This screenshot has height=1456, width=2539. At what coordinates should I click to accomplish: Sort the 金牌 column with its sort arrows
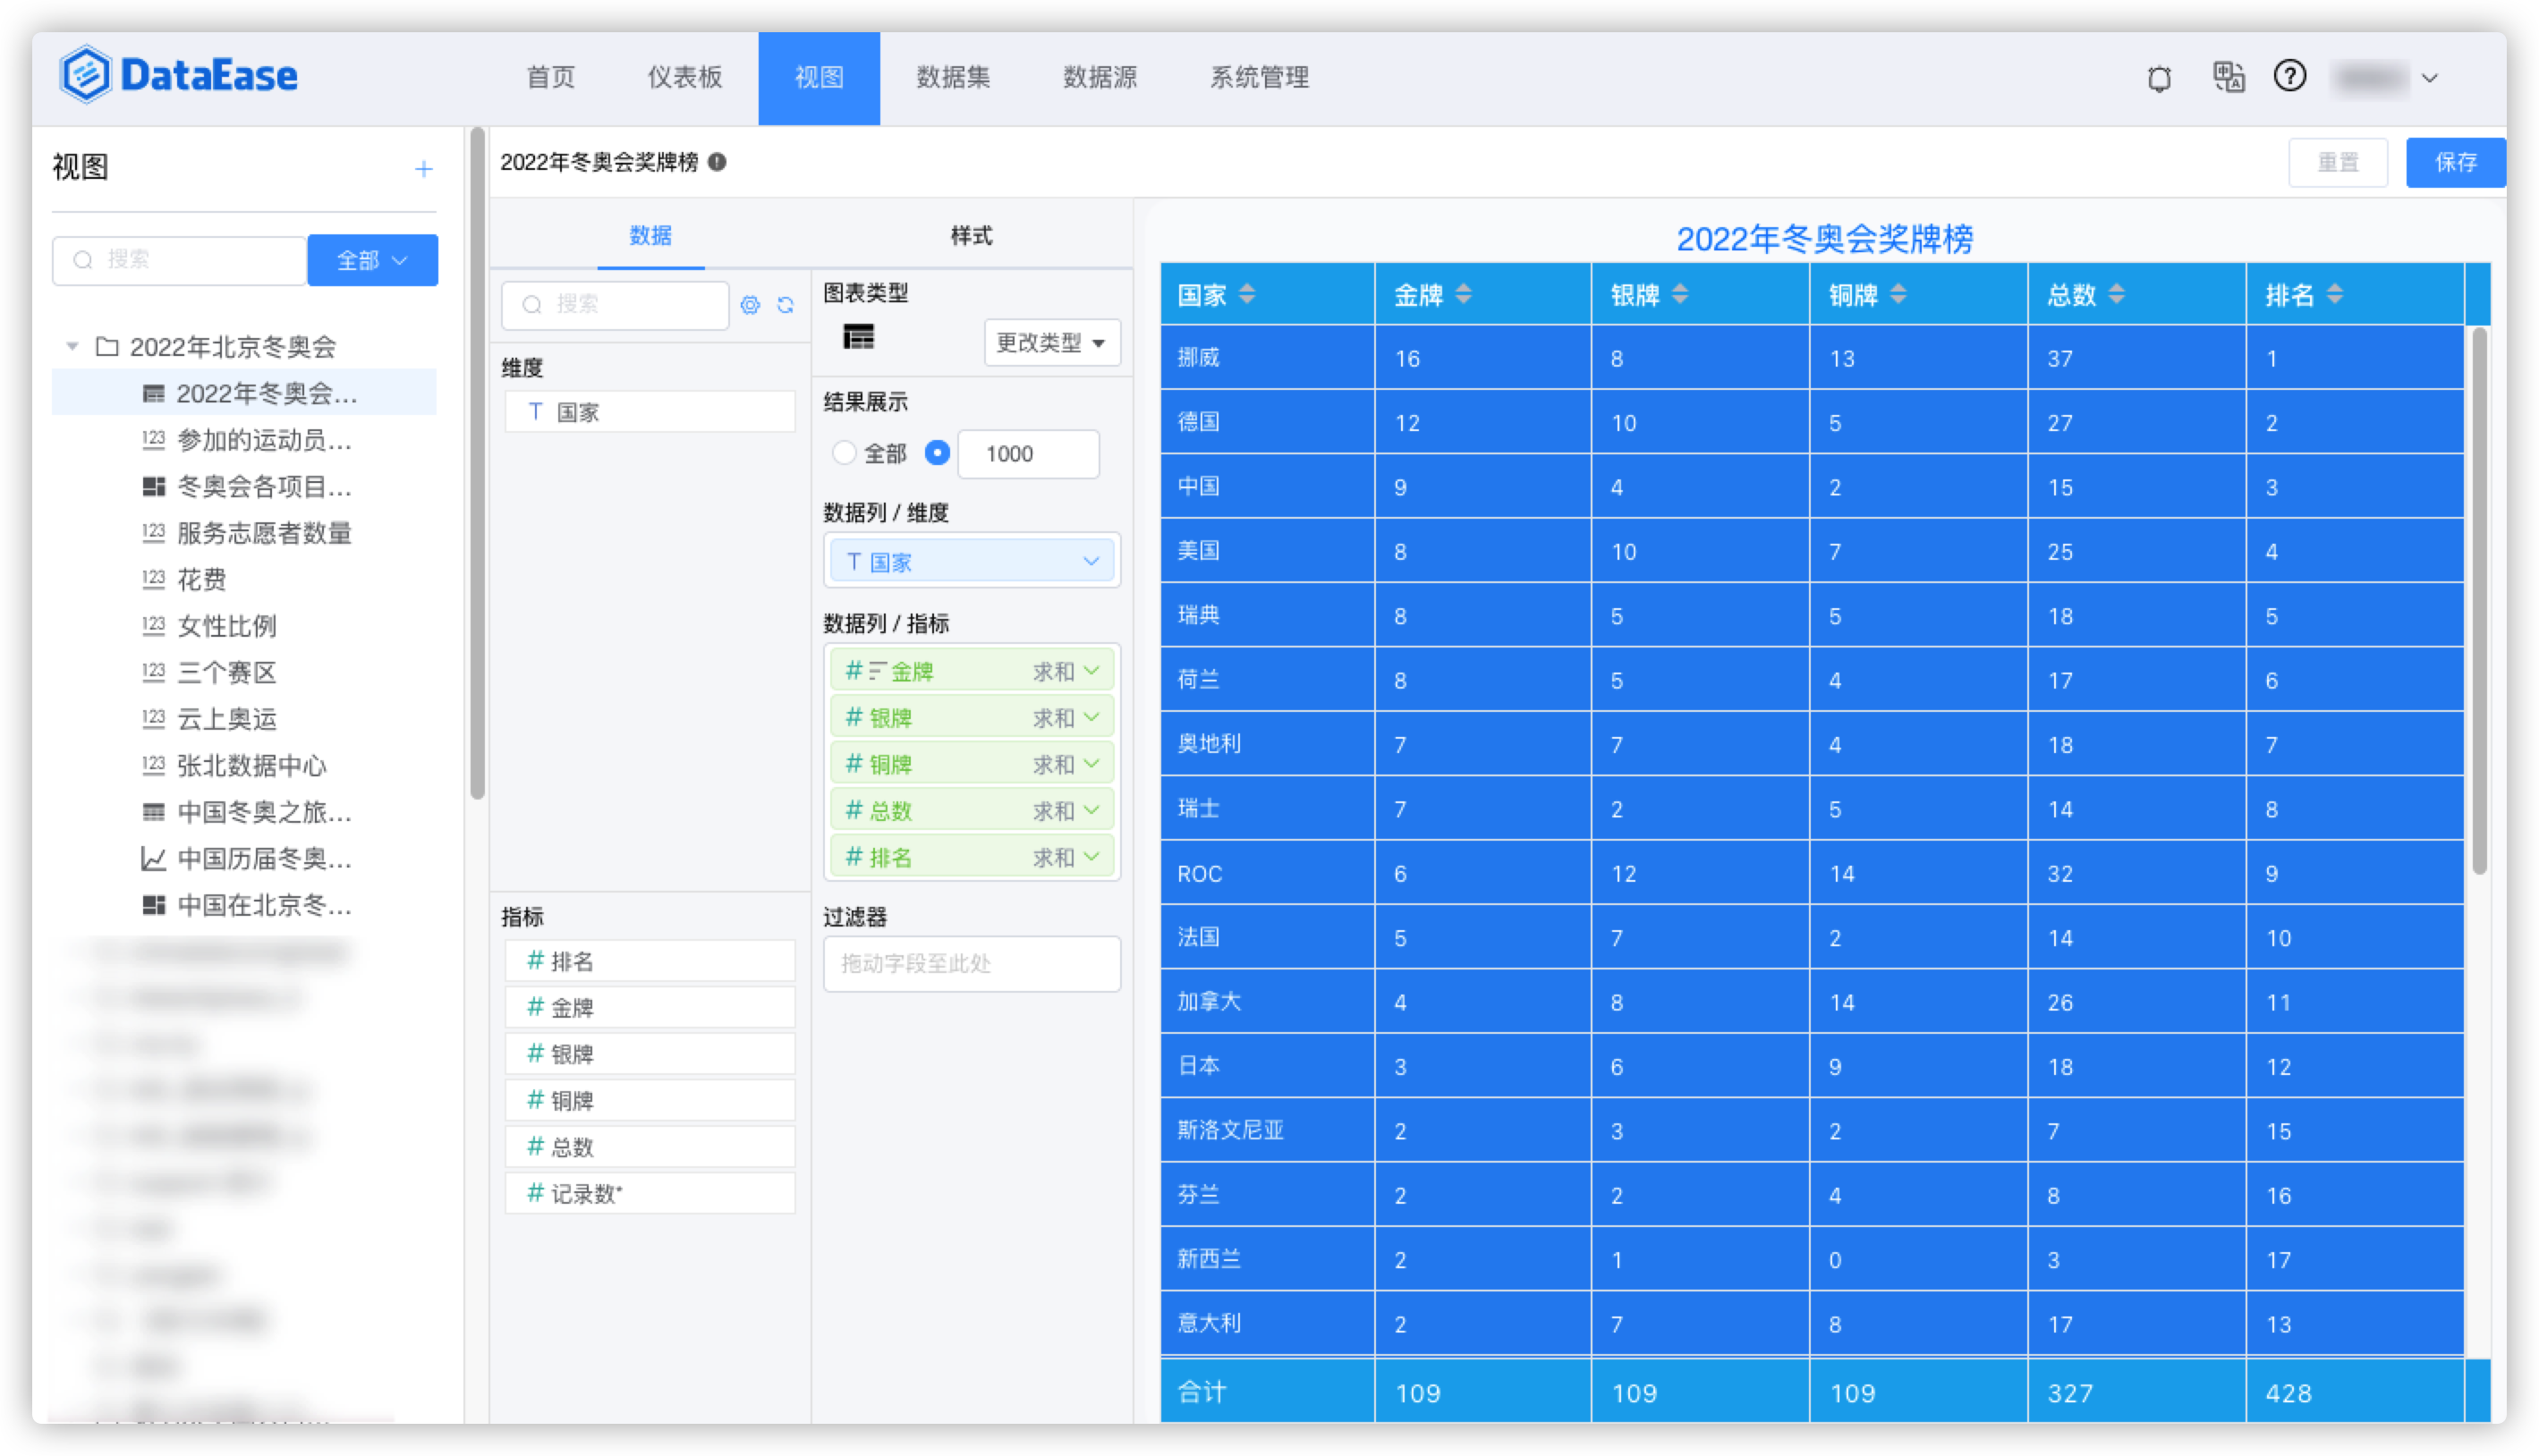[1463, 294]
